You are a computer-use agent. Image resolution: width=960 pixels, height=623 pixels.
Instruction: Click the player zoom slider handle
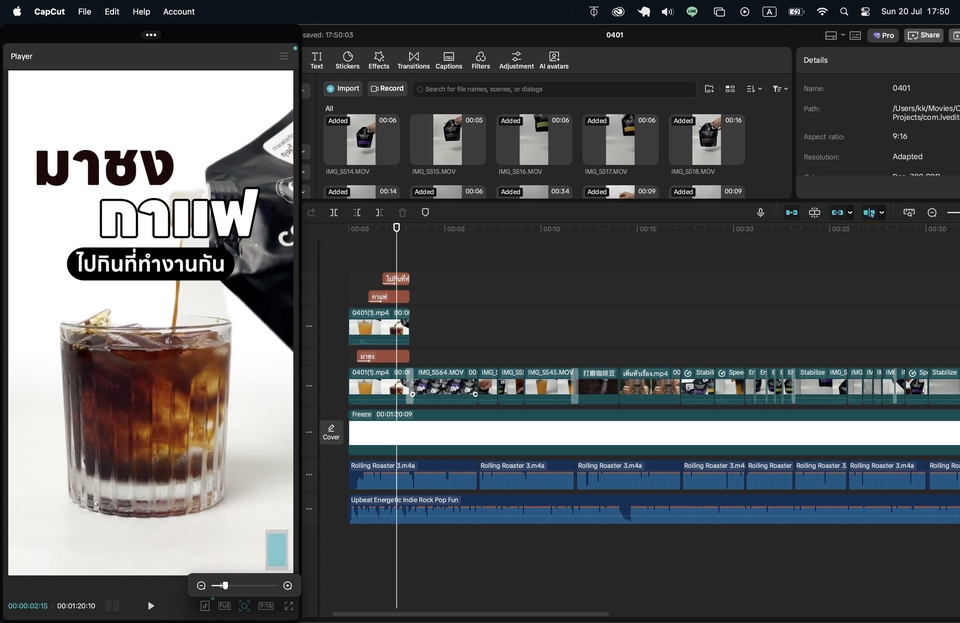coord(225,586)
